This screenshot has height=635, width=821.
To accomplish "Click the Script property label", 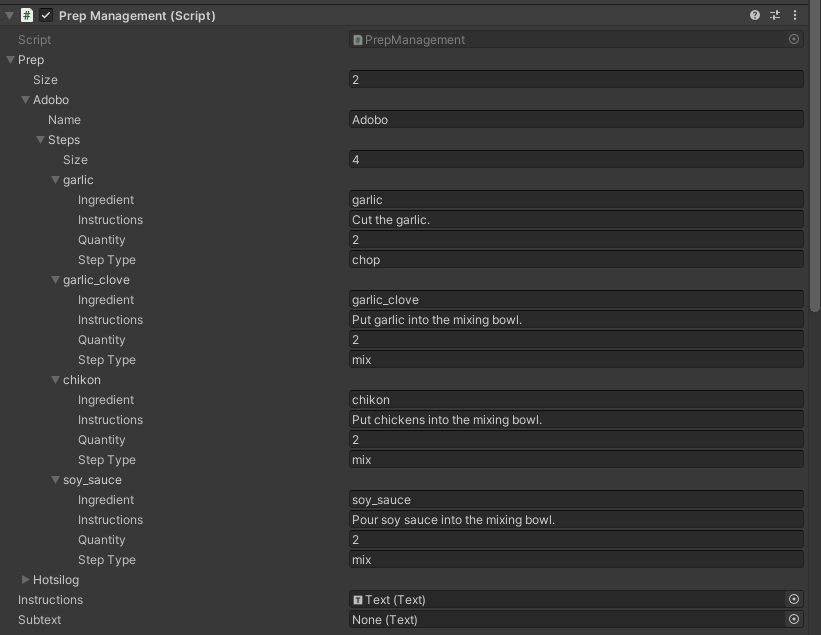I will click(x=35, y=40).
